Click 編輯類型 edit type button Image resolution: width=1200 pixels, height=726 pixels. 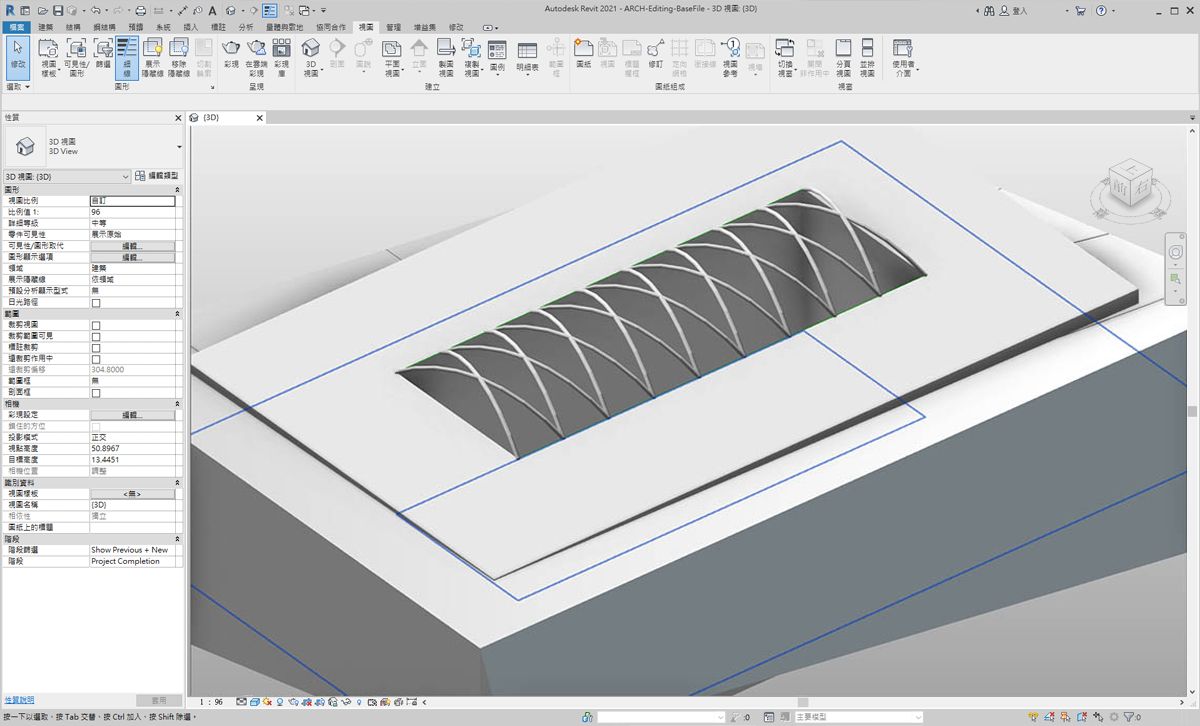tap(157, 176)
